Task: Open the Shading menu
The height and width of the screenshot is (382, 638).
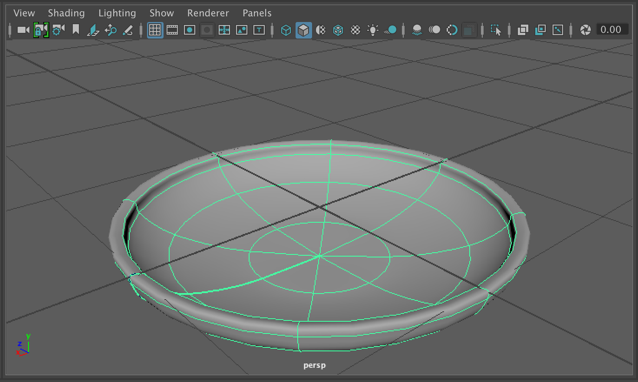Action: 66,13
